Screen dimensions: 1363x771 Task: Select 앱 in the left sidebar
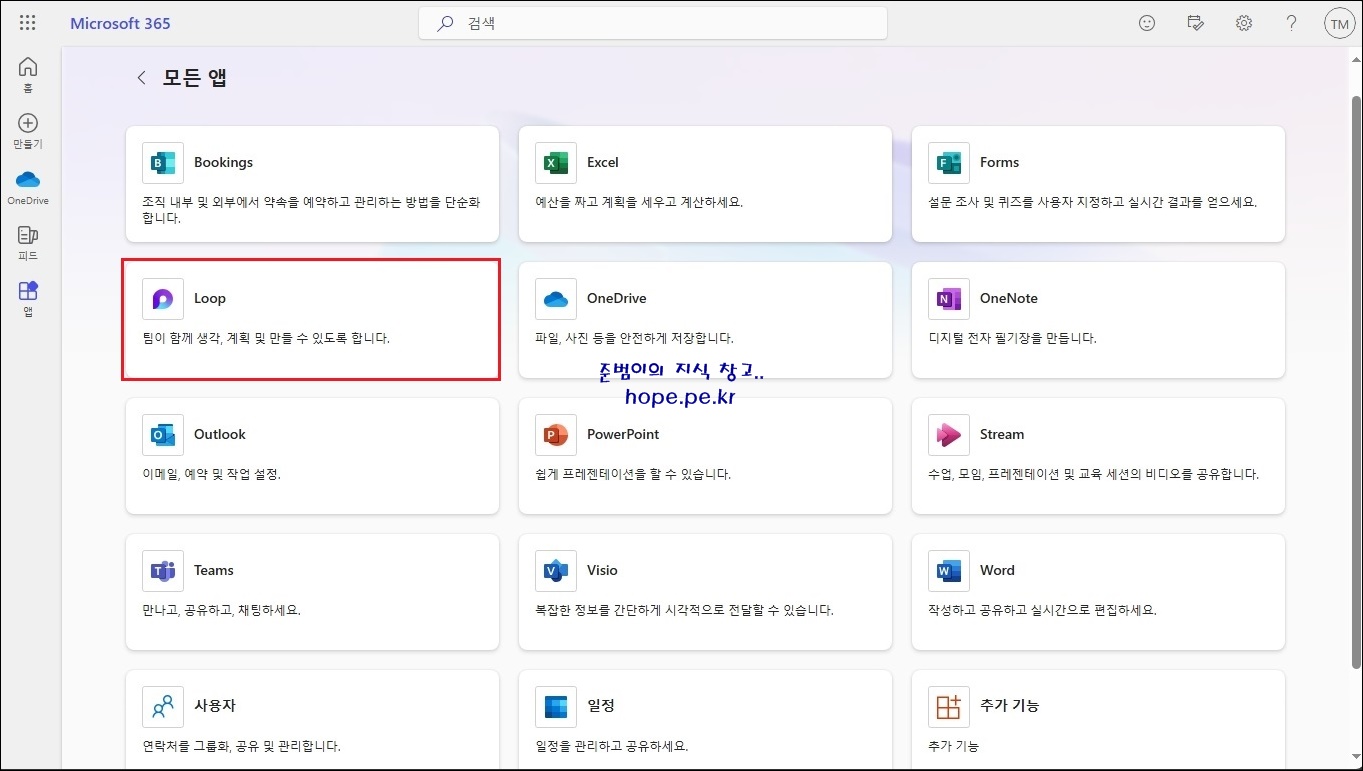28,298
